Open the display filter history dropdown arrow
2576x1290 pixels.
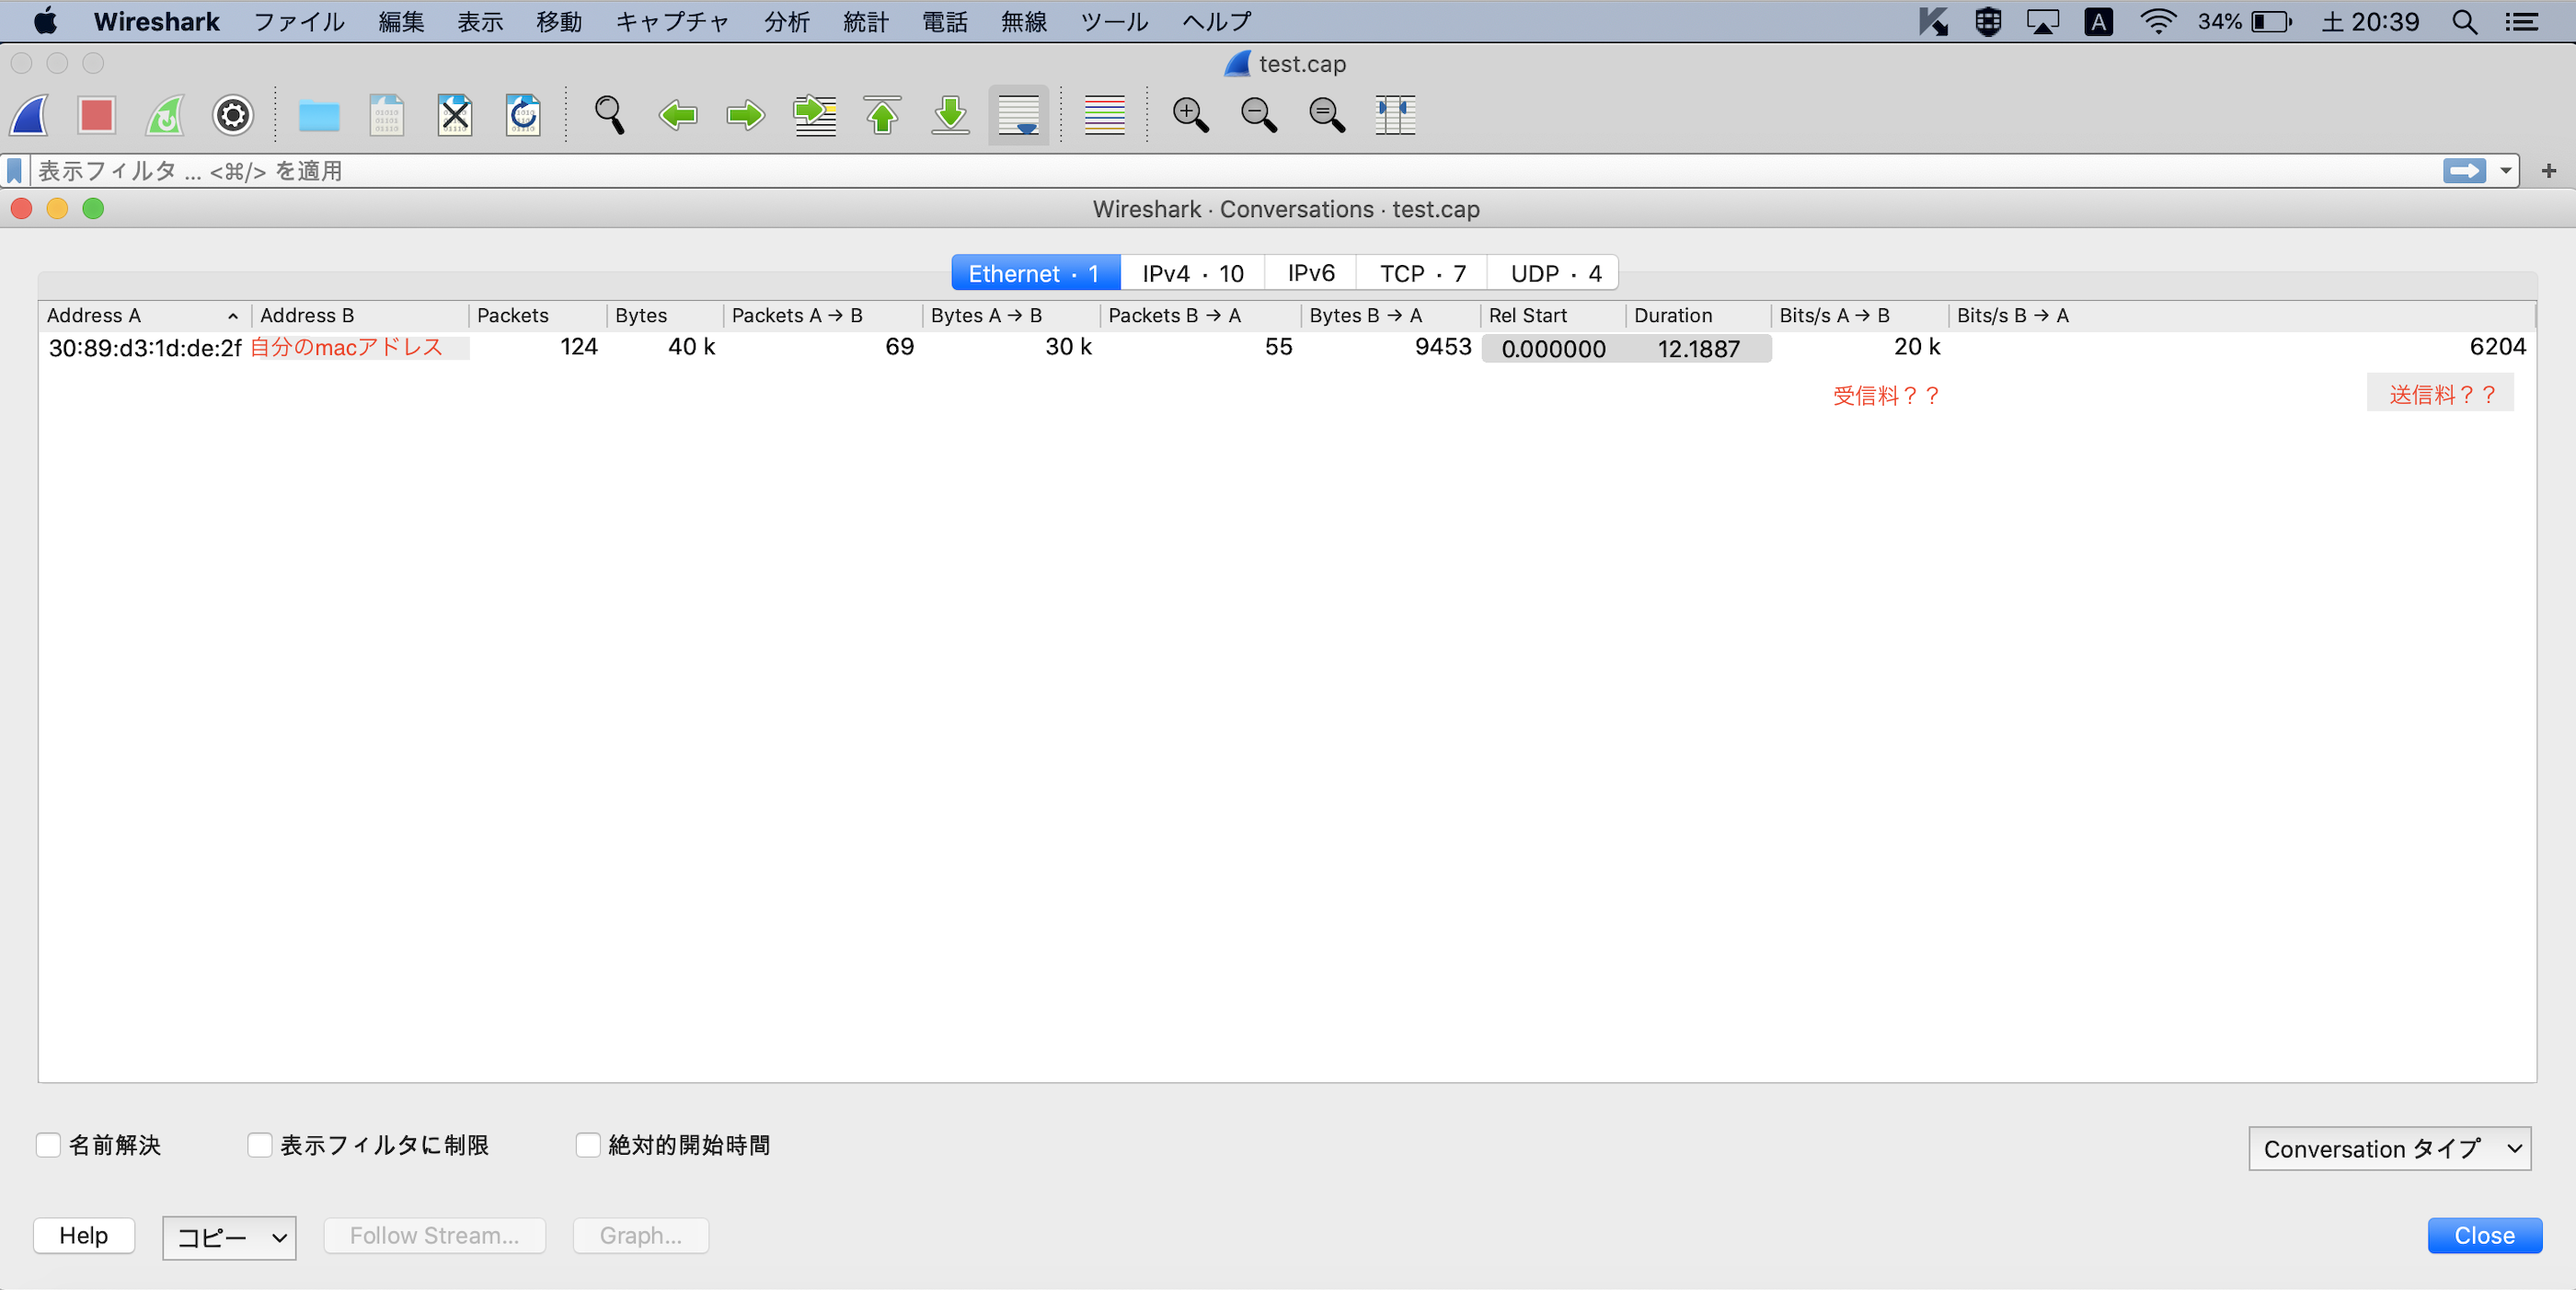coord(2506,171)
